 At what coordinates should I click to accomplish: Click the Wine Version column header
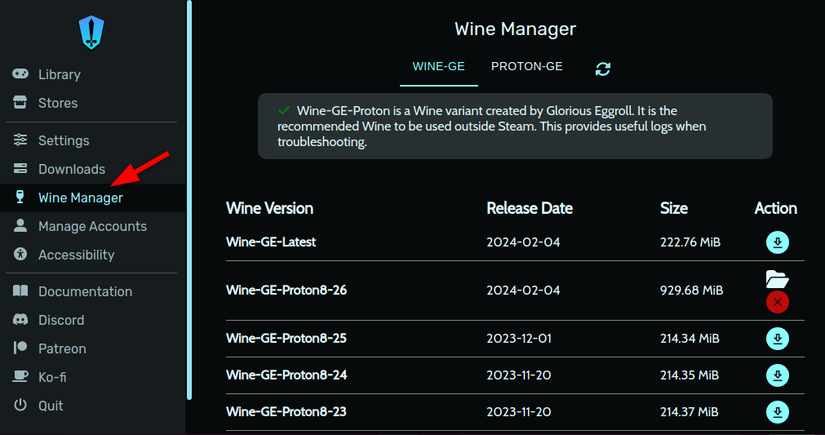269,208
